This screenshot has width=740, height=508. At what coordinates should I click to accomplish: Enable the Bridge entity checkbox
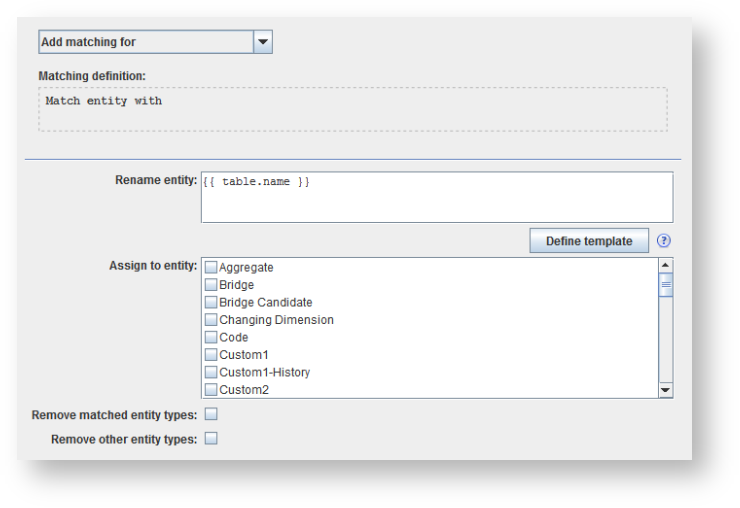click(x=211, y=285)
